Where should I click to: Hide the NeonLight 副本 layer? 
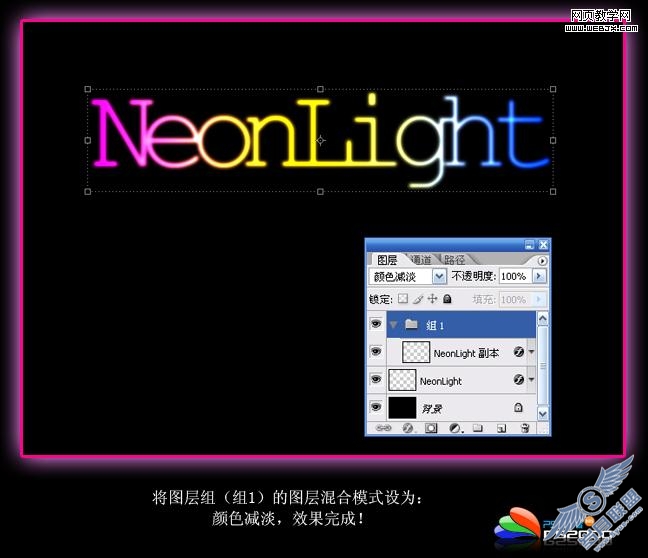click(376, 352)
